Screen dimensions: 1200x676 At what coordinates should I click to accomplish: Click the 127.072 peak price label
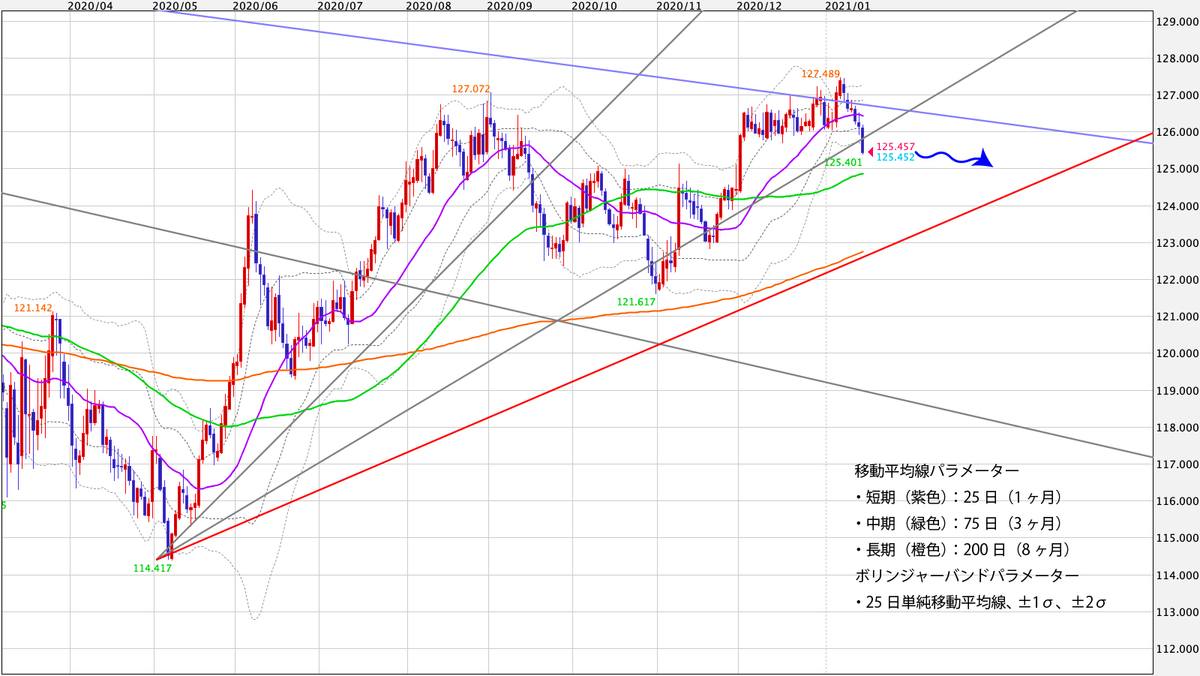point(471,89)
